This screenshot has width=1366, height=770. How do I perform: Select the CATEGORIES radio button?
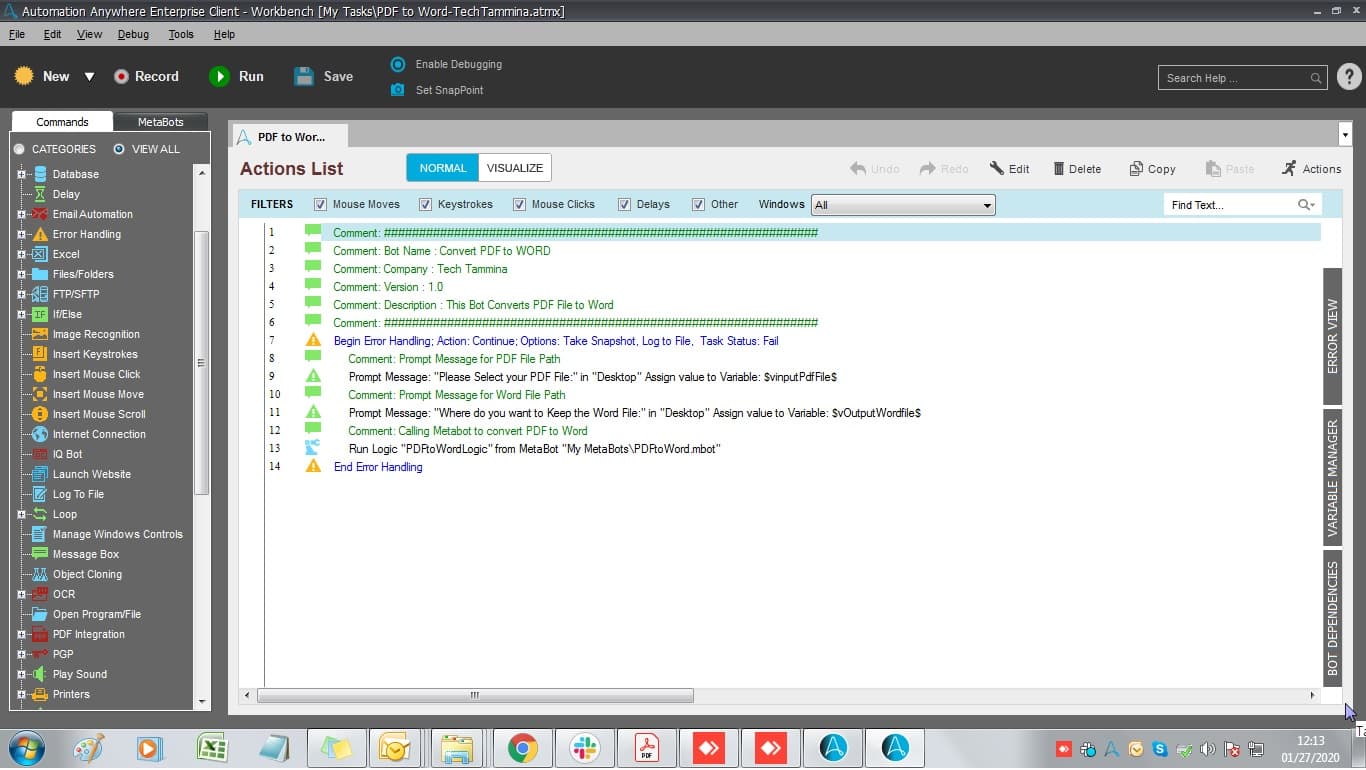click(x=19, y=149)
